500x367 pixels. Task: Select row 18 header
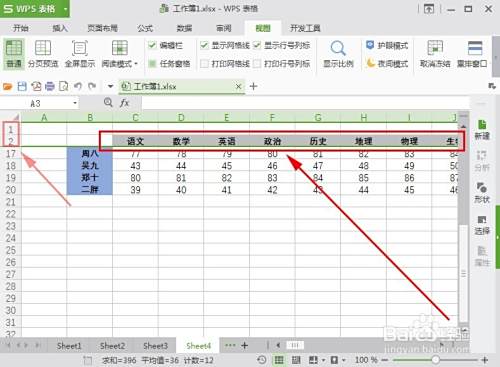coord(11,166)
